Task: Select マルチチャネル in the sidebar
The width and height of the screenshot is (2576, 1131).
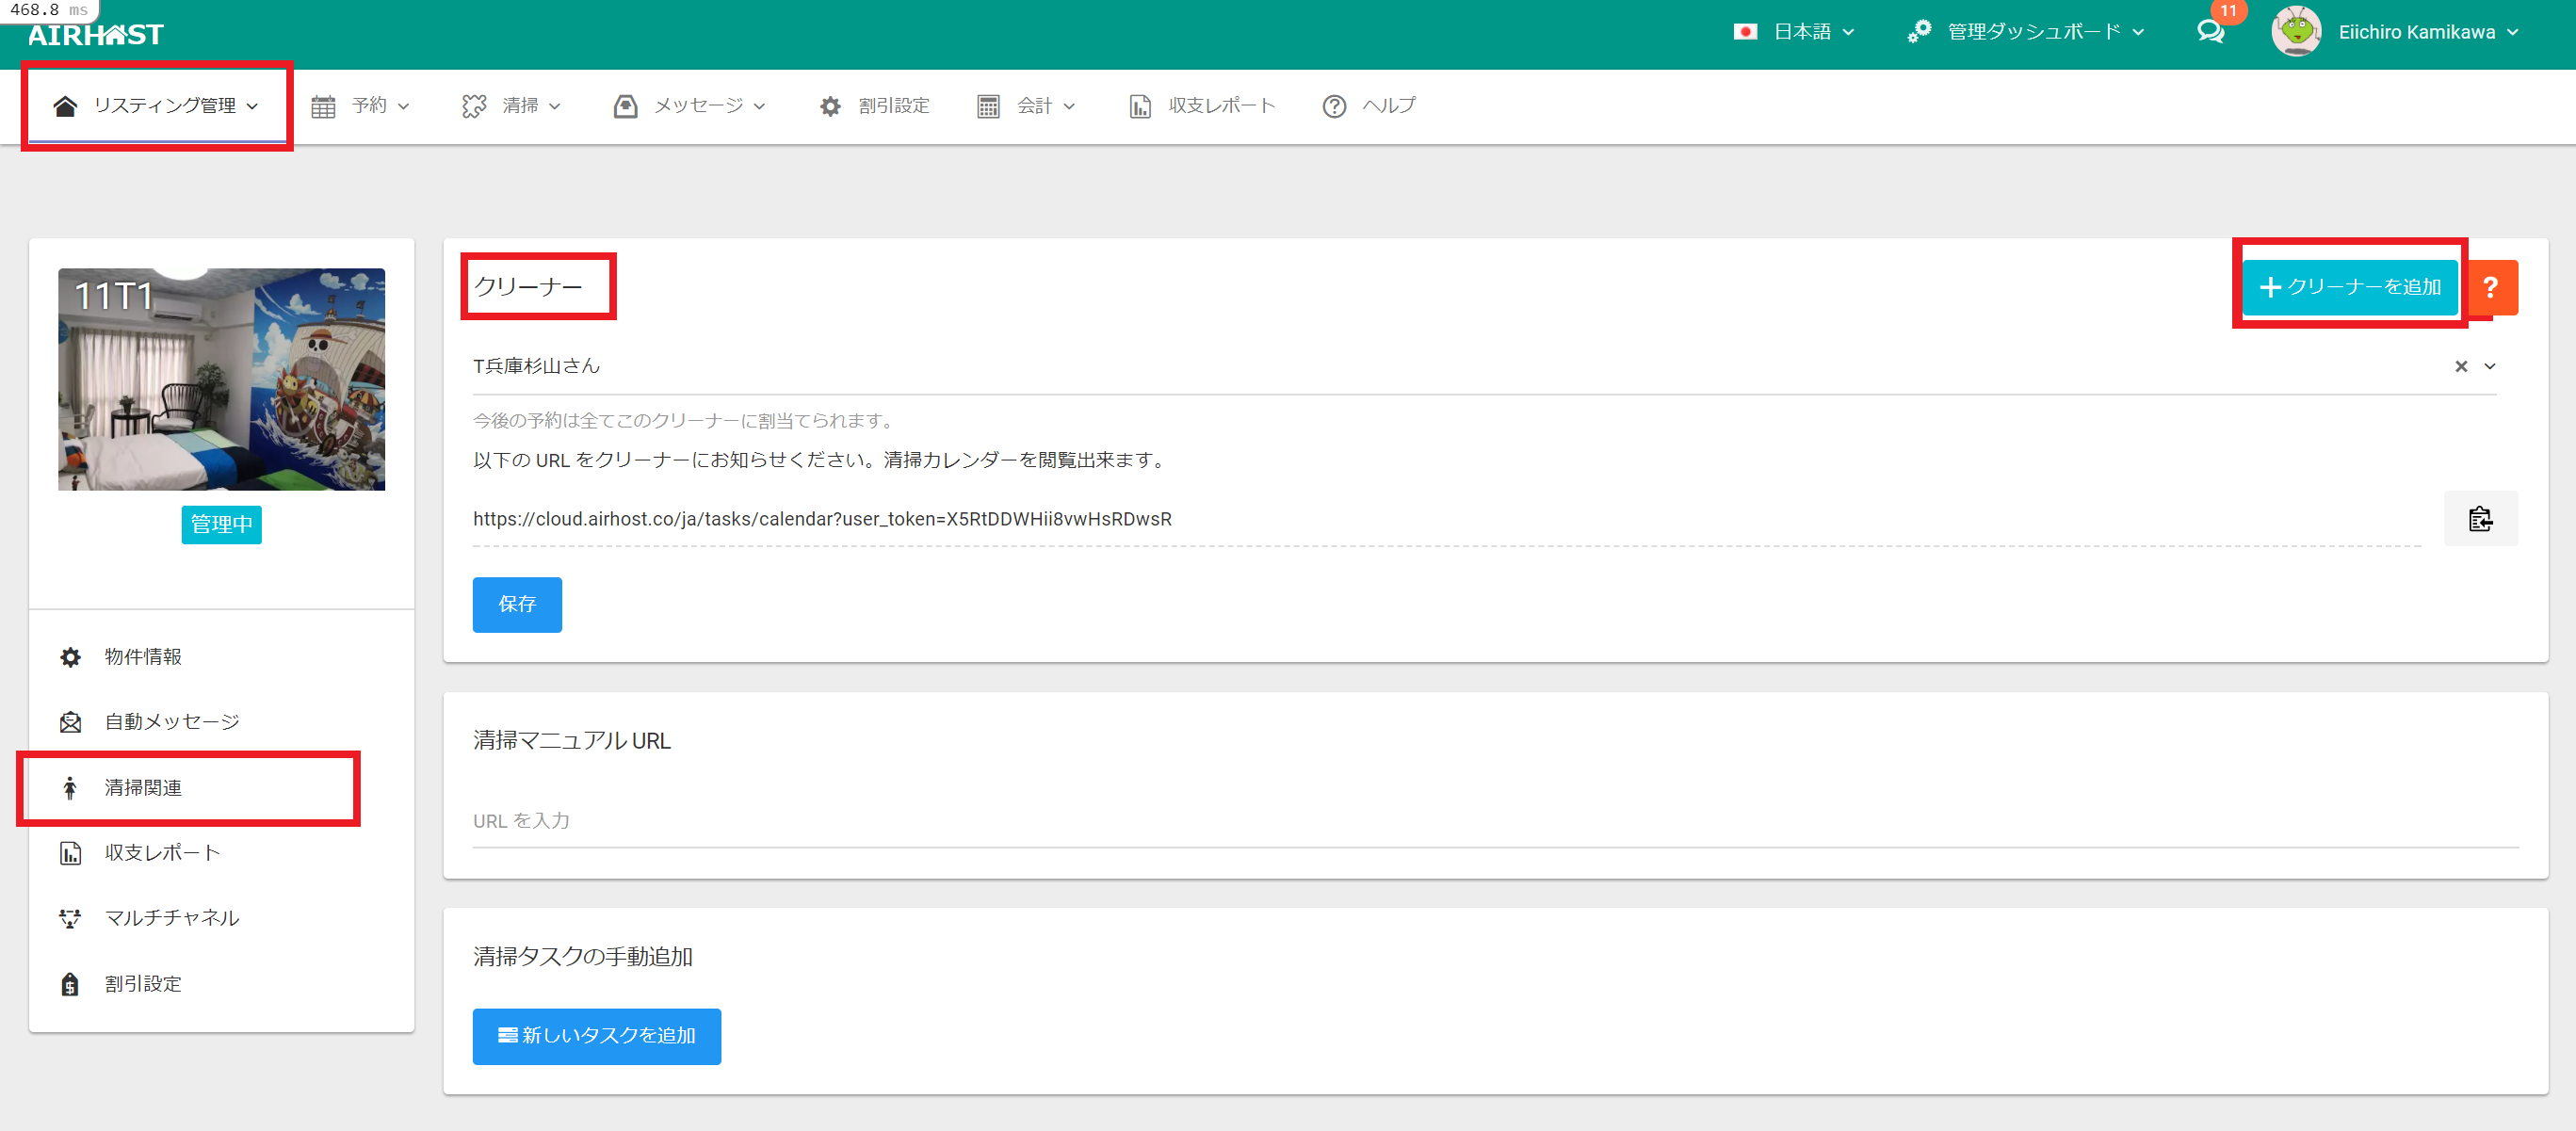Action: click(x=171, y=918)
